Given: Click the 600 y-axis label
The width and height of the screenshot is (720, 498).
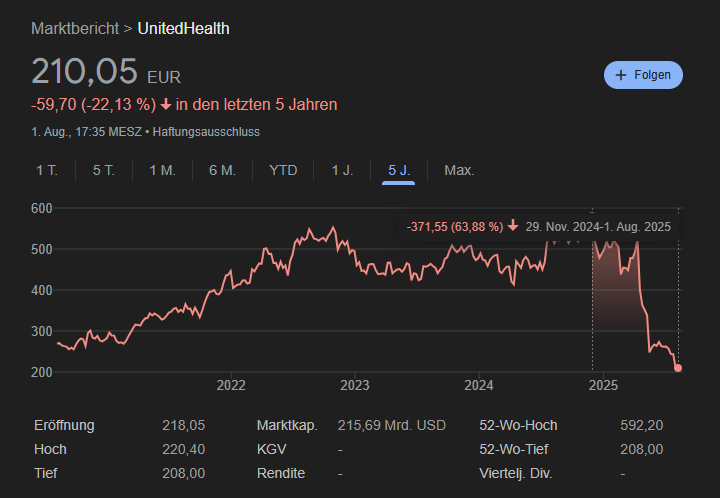Looking at the screenshot, I should pyautogui.click(x=42, y=208).
